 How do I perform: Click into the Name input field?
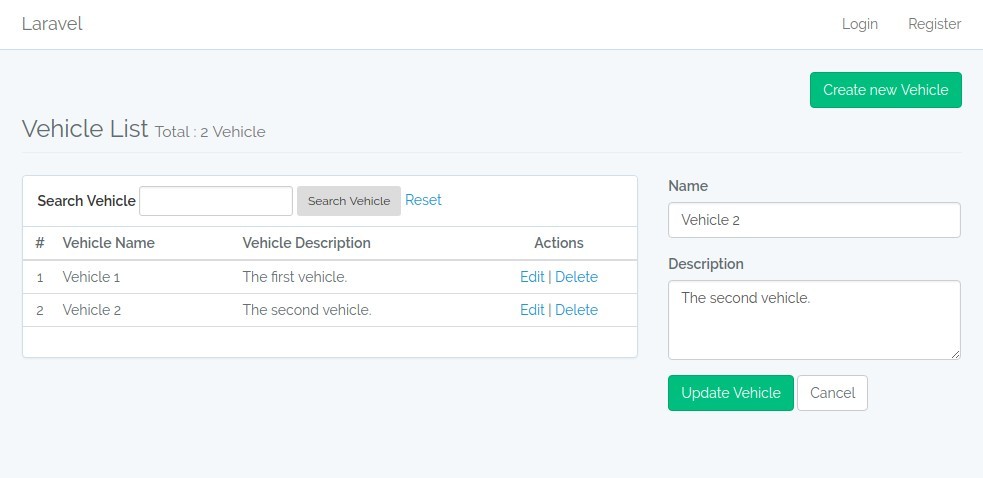click(x=814, y=220)
